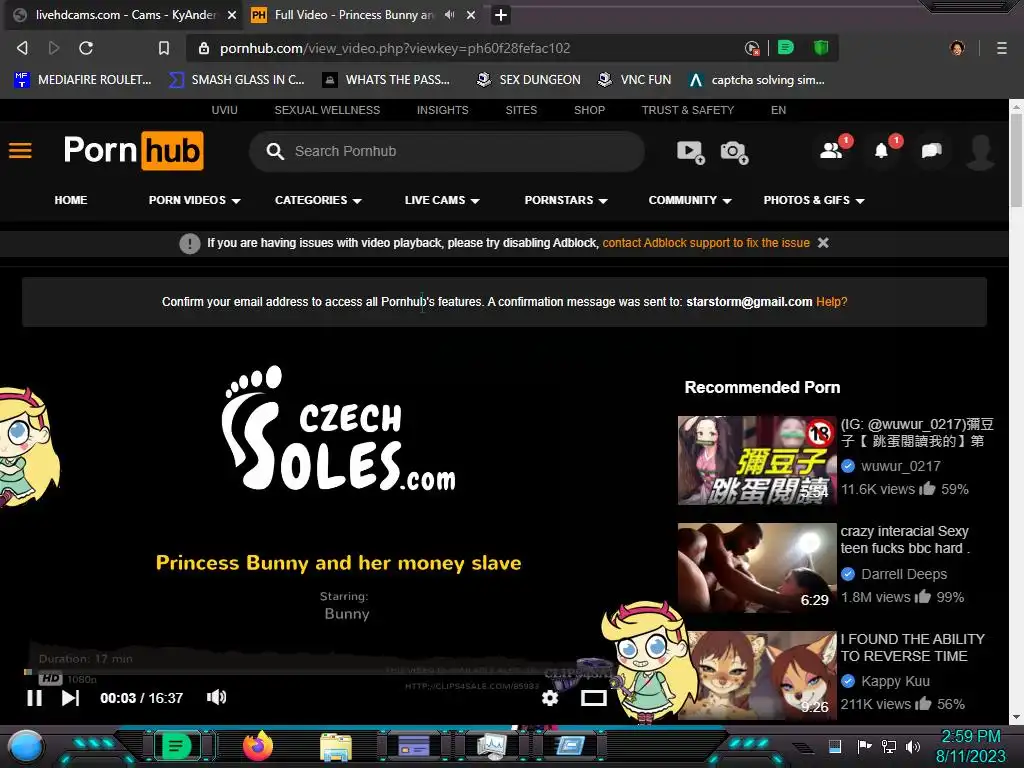The image size is (1024, 768).
Task: Open the SMASH GLASS IN C... bookmark
Action: 237,80
